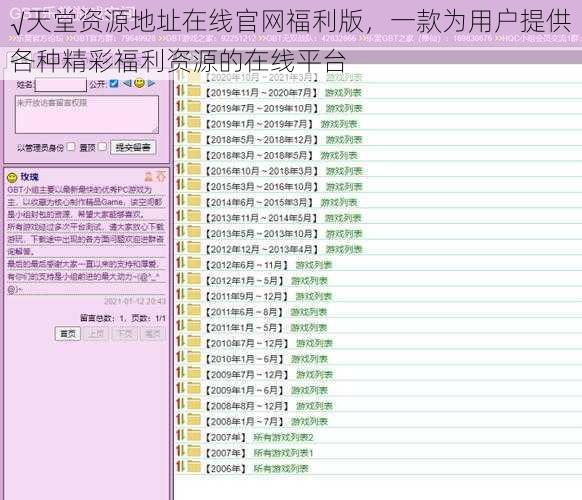The width and height of the screenshot is (582, 500).
Task: Click the arrow marker before 2009年1月～6月 folder
Action: pos(180,388)
